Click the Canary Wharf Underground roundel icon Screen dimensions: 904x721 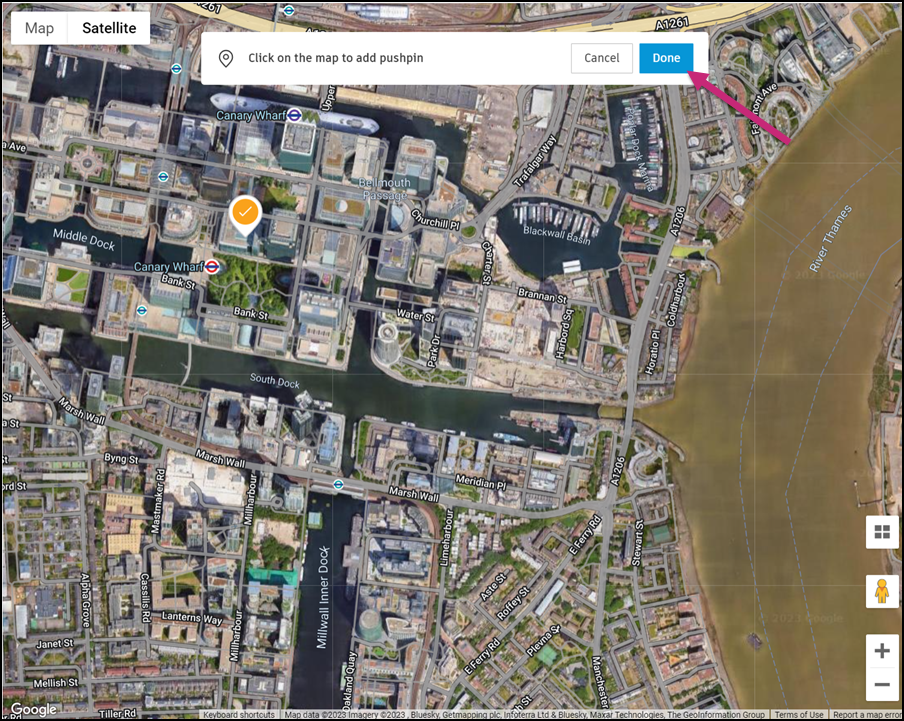point(212,266)
